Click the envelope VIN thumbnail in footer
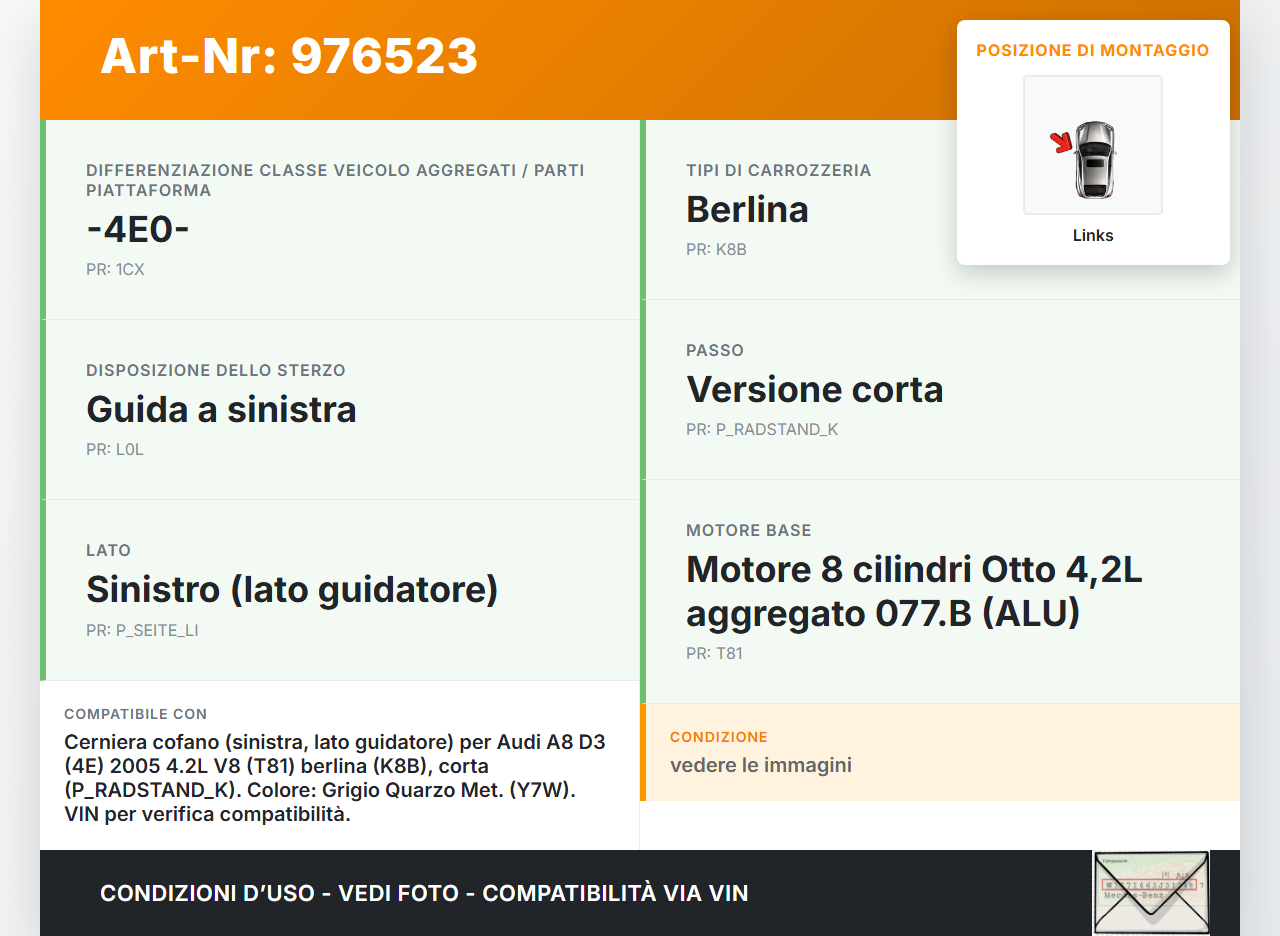 point(1151,893)
